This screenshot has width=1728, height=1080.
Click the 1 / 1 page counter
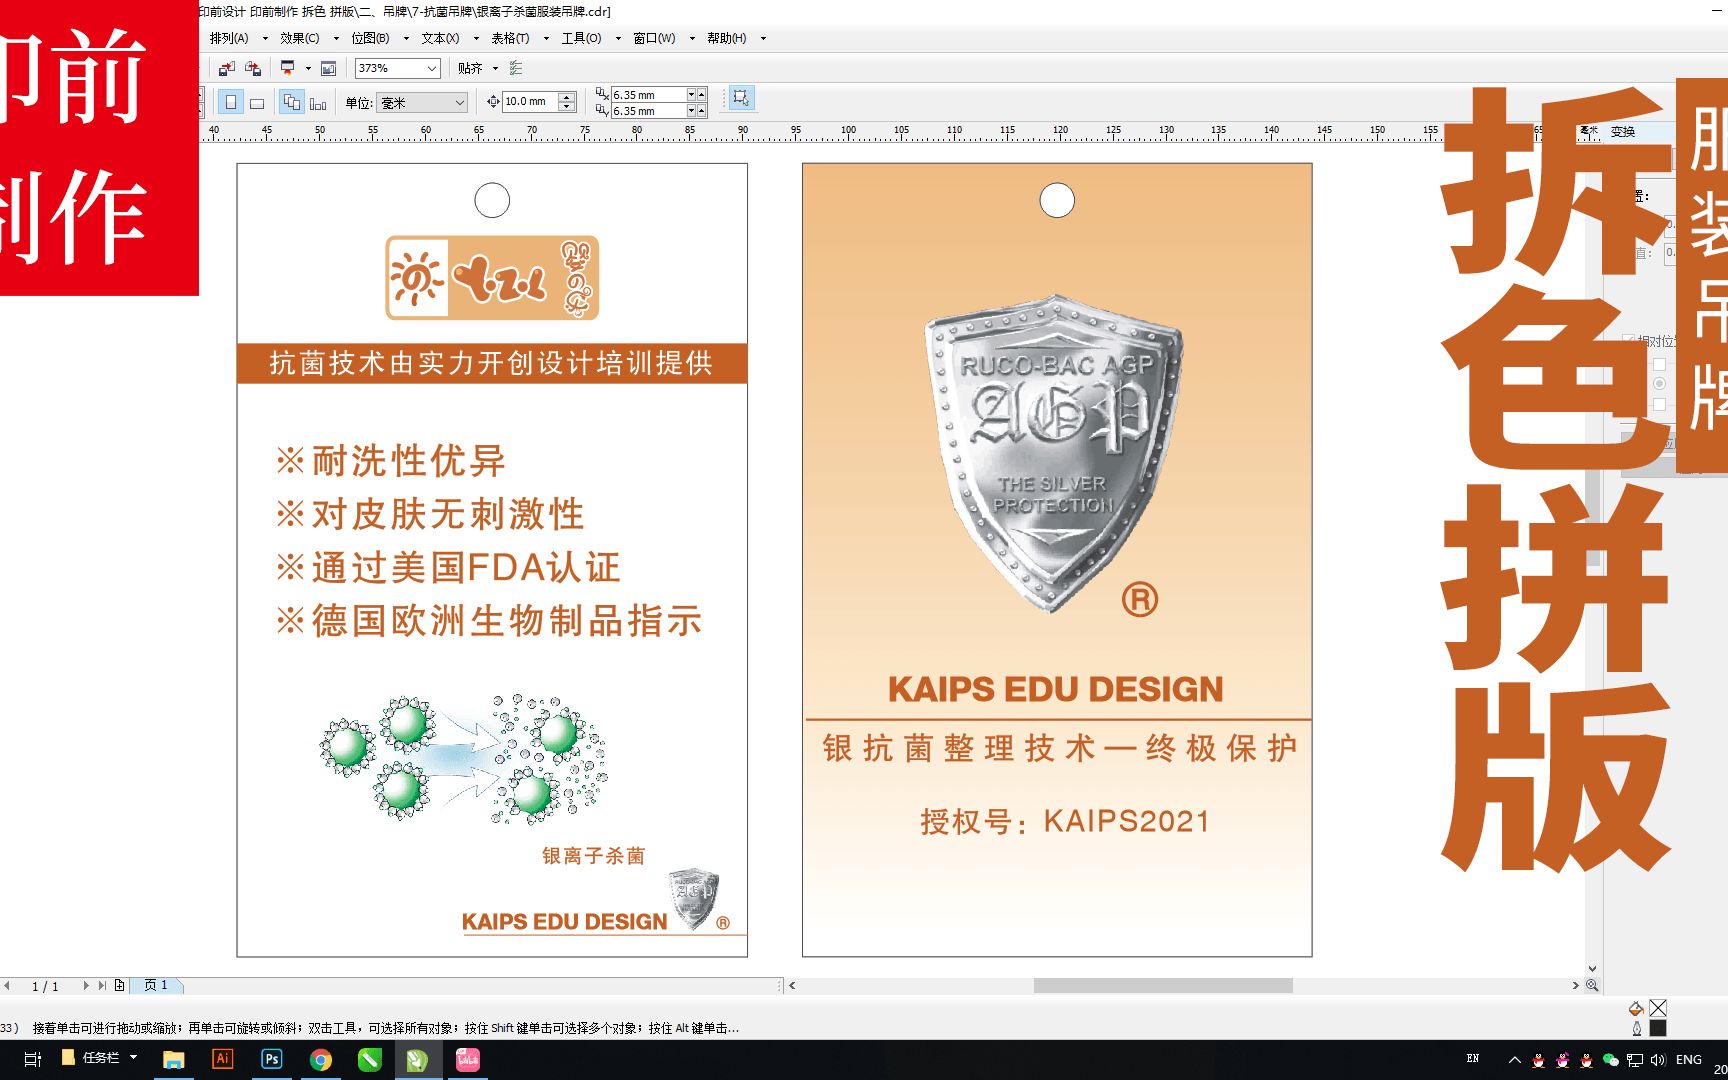coord(45,986)
